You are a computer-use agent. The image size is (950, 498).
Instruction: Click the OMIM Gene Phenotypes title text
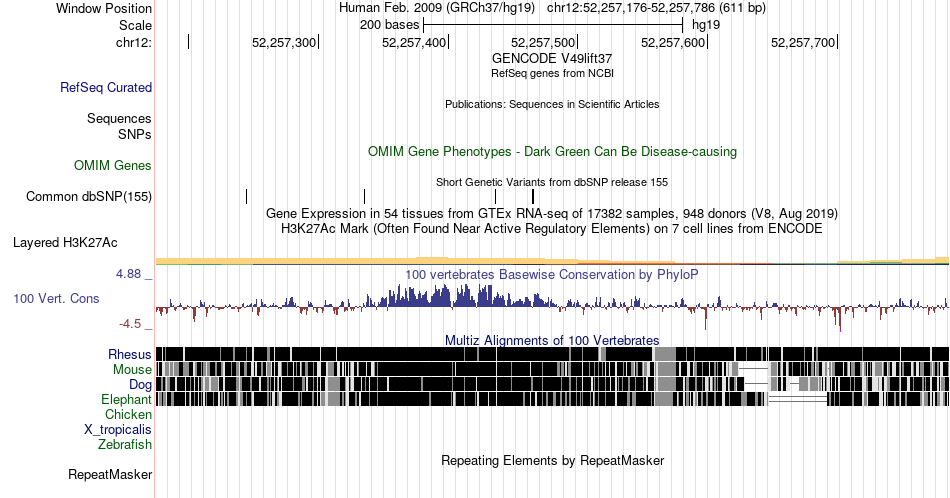click(552, 151)
